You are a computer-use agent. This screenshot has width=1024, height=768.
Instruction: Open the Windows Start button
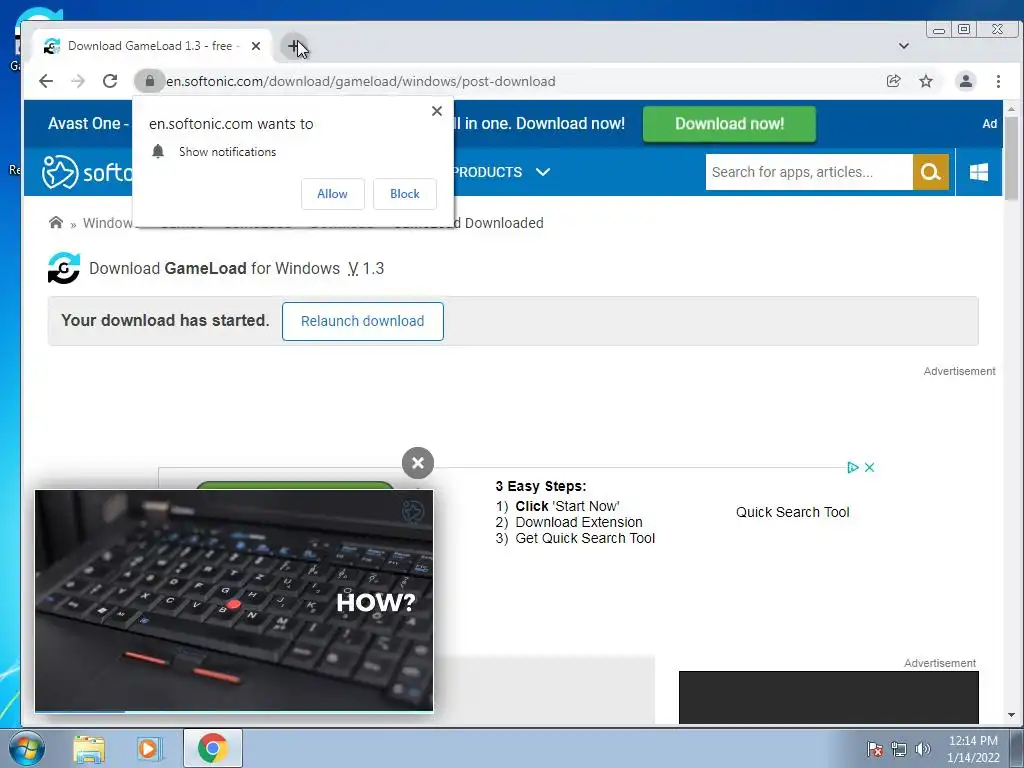[26, 748]
